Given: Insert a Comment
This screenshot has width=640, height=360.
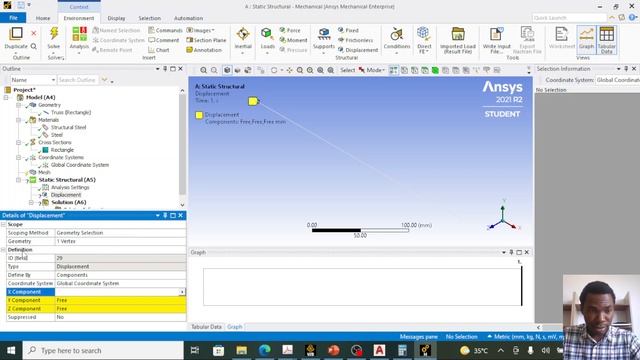Looking at the screenshot, I should coord(164,40).
